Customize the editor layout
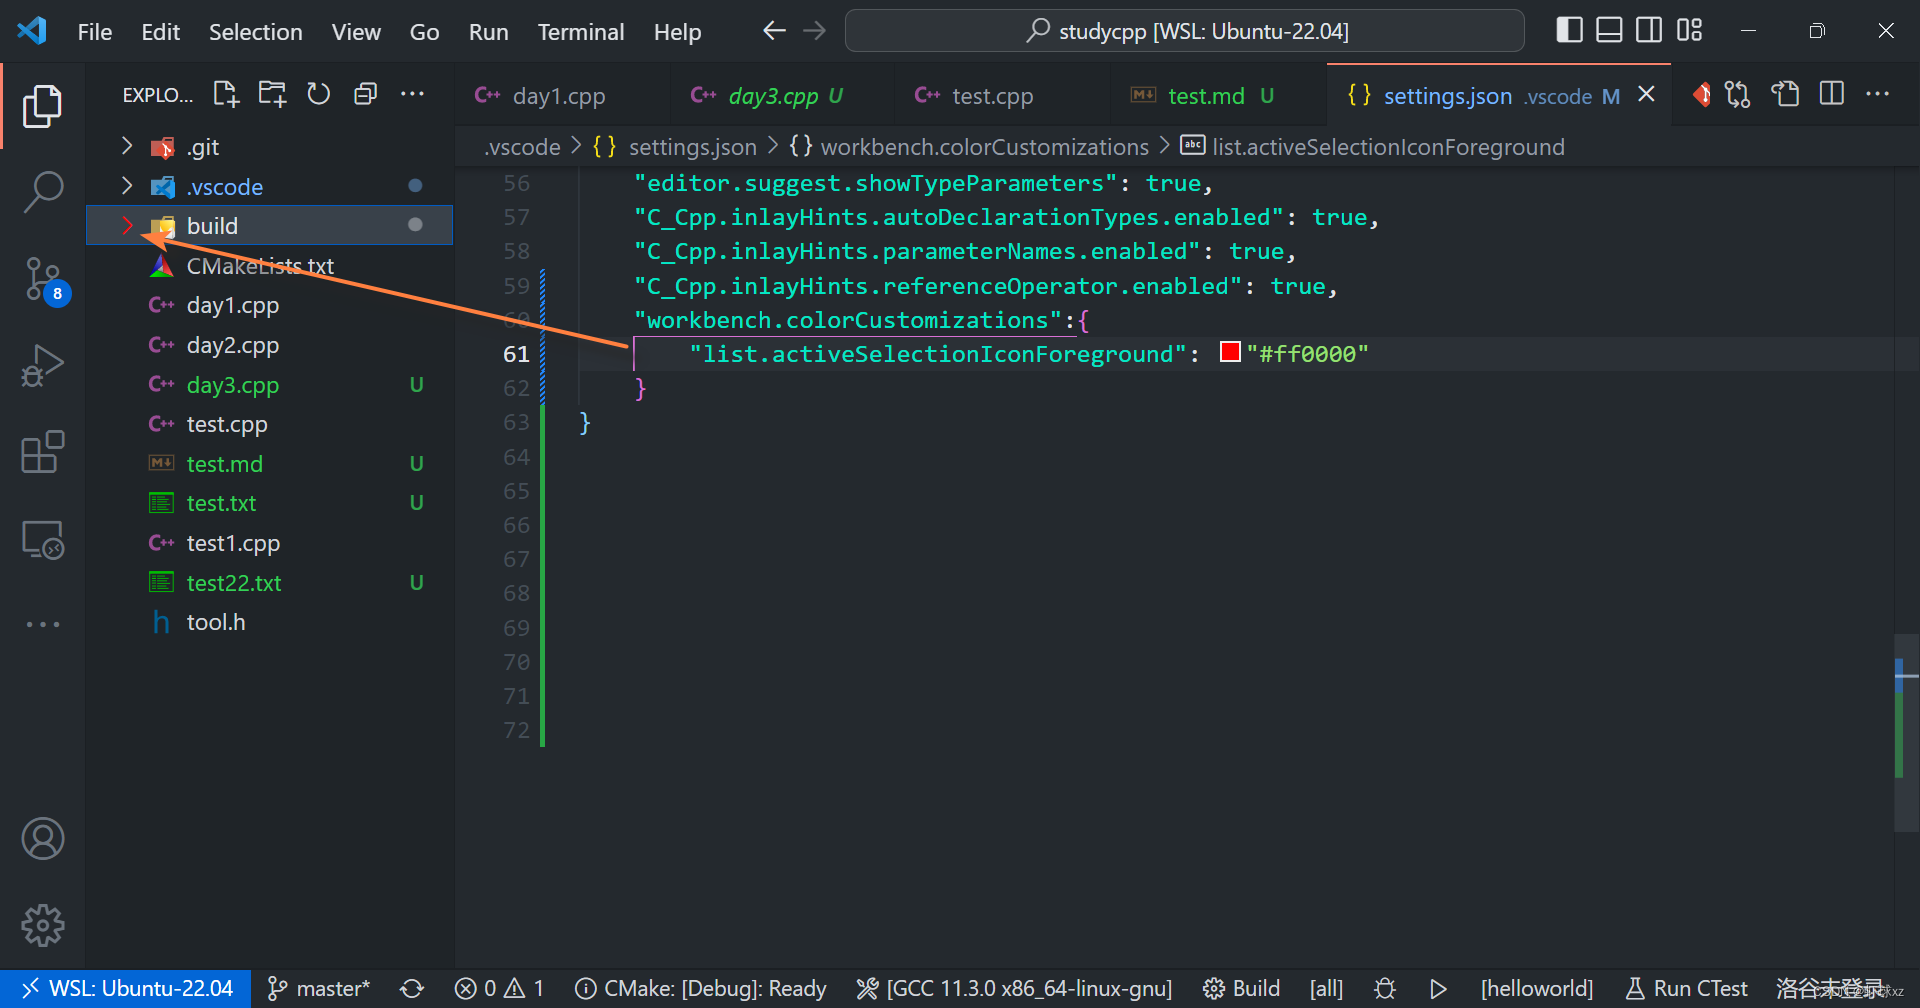This screenshot has height=1008, width=1920. (x=1690, y=31)
